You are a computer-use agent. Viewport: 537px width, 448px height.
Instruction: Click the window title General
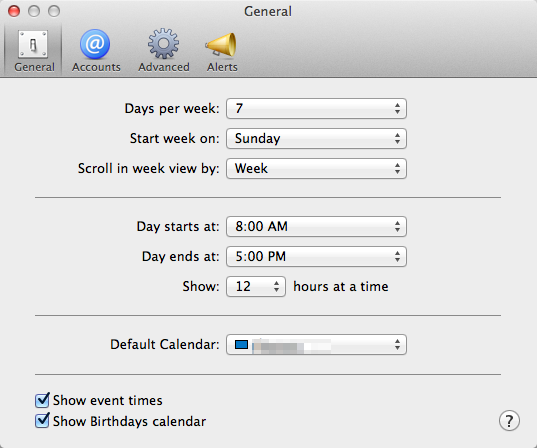pos(268,11)
